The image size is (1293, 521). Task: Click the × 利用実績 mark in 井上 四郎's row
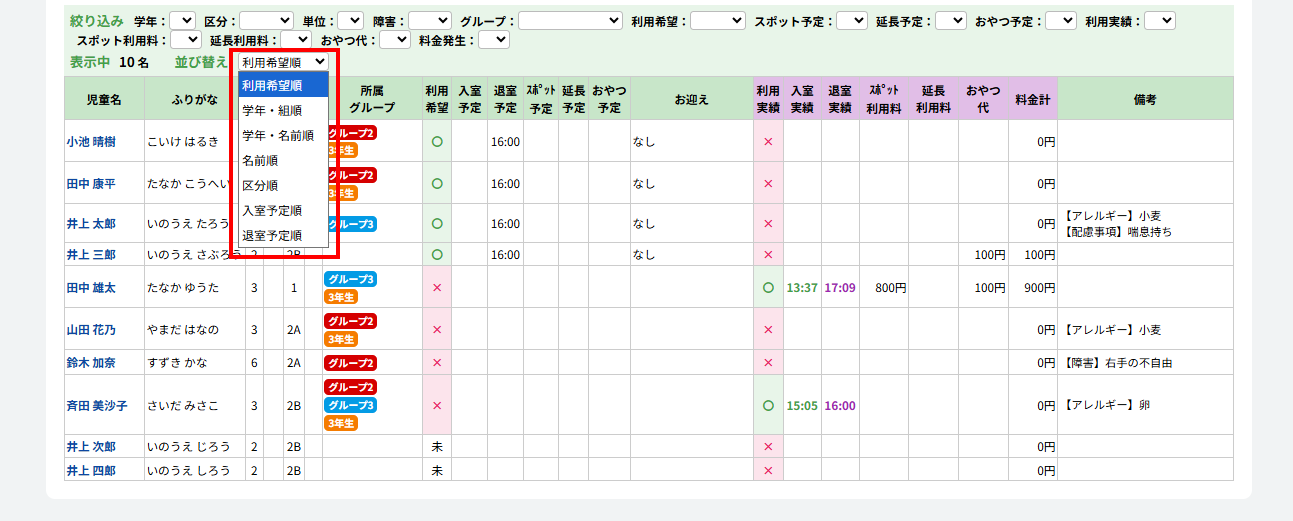tap(768, 471)
